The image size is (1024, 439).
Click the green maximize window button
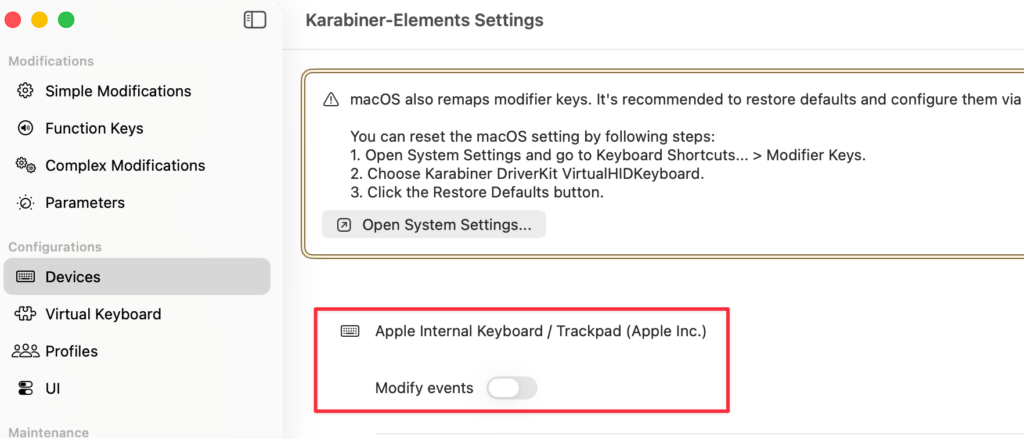pos(66,19)
